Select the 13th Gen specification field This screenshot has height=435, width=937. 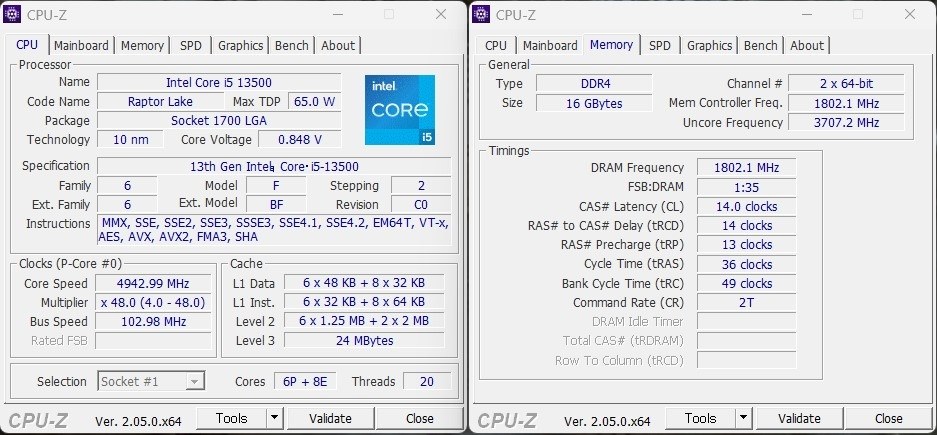pyautogui.click(x=274, y=166)
